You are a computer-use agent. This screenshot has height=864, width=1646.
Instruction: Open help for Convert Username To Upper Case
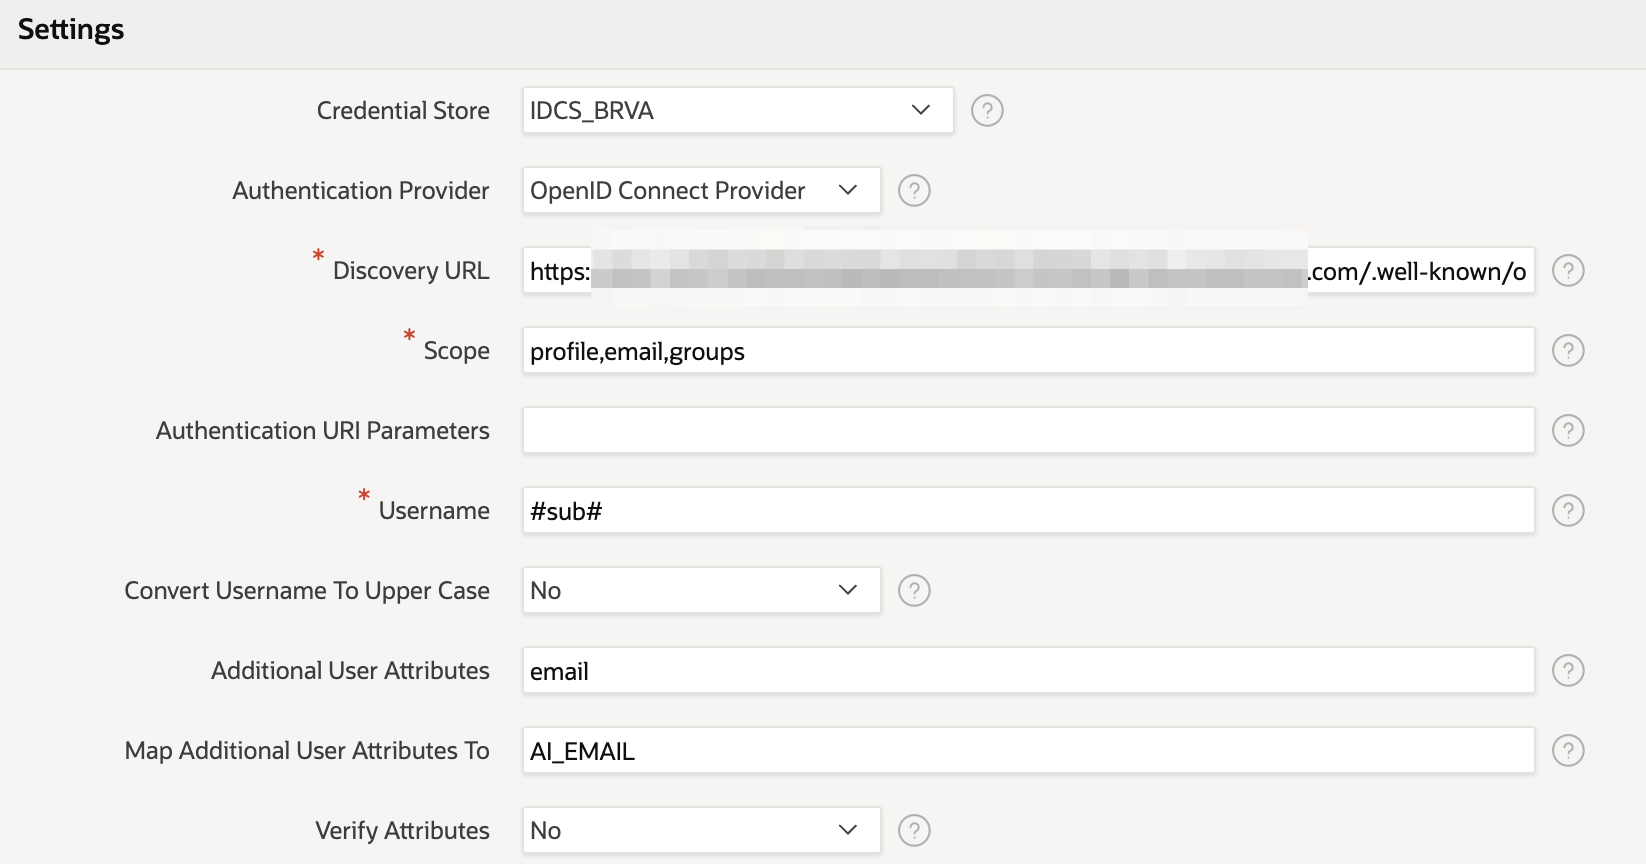point(913,590)
